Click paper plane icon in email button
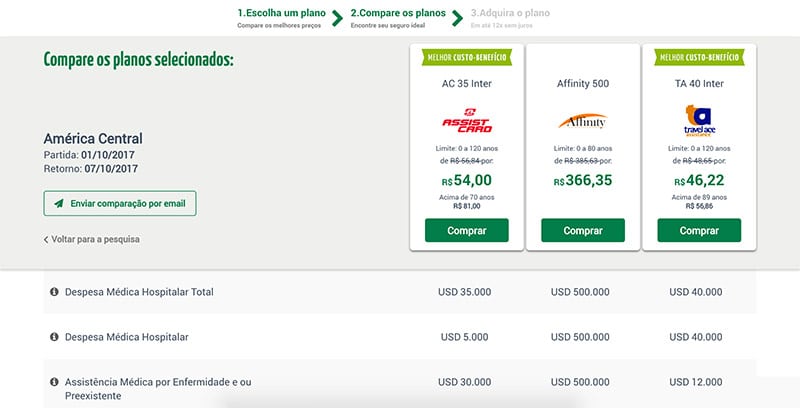Viewport: 800px width, 408px height. tap(59, 203)
